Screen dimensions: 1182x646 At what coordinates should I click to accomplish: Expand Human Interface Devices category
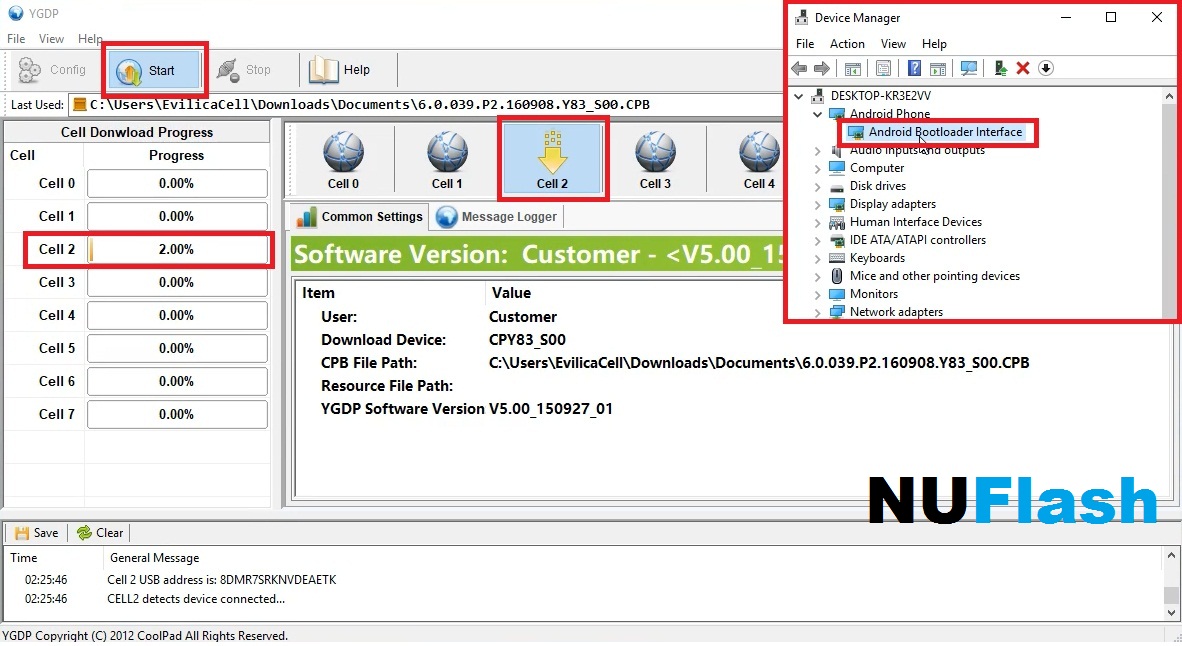[x=818, y=223]
